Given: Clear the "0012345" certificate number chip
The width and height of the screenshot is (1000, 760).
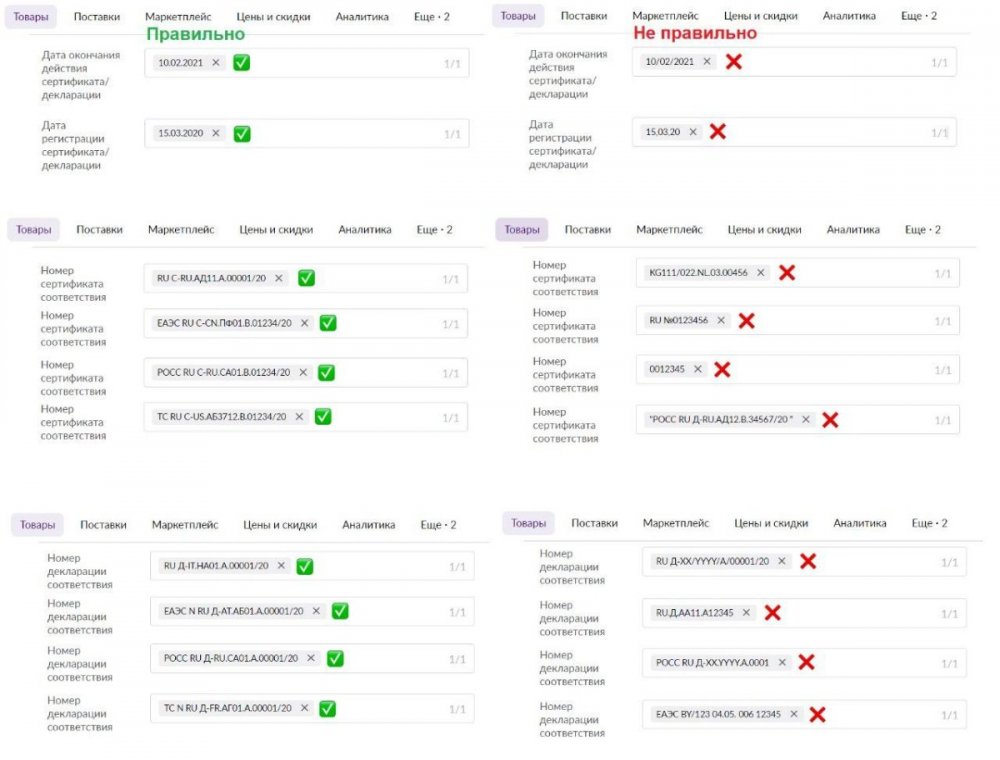Looking at the screenshot, I should (x=698, y=369).
